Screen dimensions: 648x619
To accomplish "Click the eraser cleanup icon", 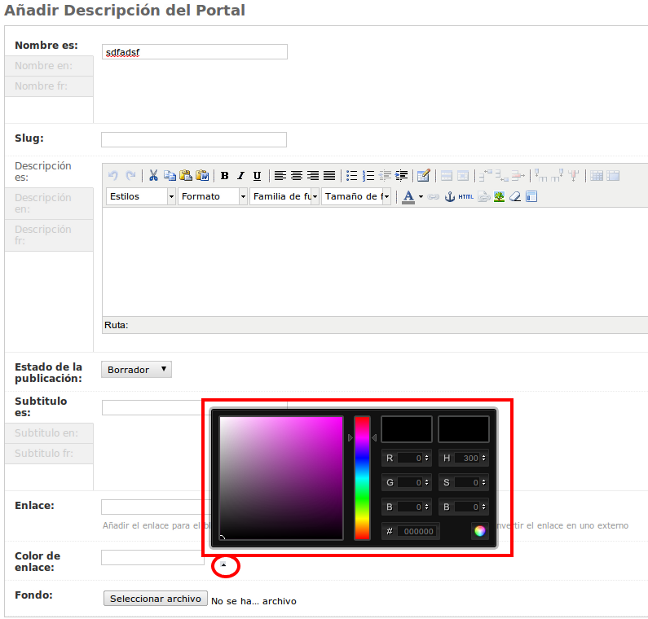I will [x=515, y=197].
